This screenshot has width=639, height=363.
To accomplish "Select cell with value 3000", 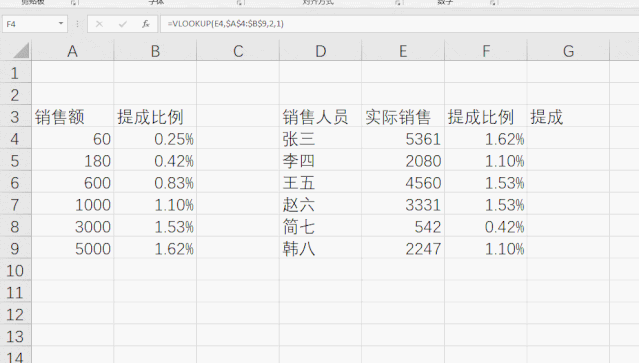I will click(73, 227).
